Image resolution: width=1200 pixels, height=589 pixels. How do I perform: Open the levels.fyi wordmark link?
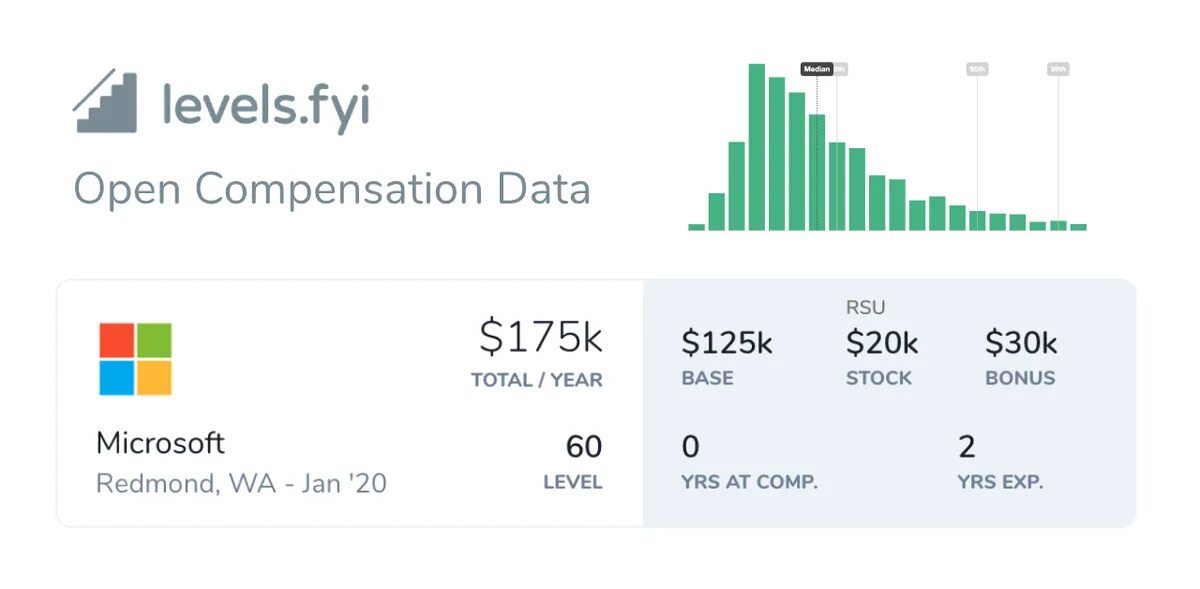265,106
